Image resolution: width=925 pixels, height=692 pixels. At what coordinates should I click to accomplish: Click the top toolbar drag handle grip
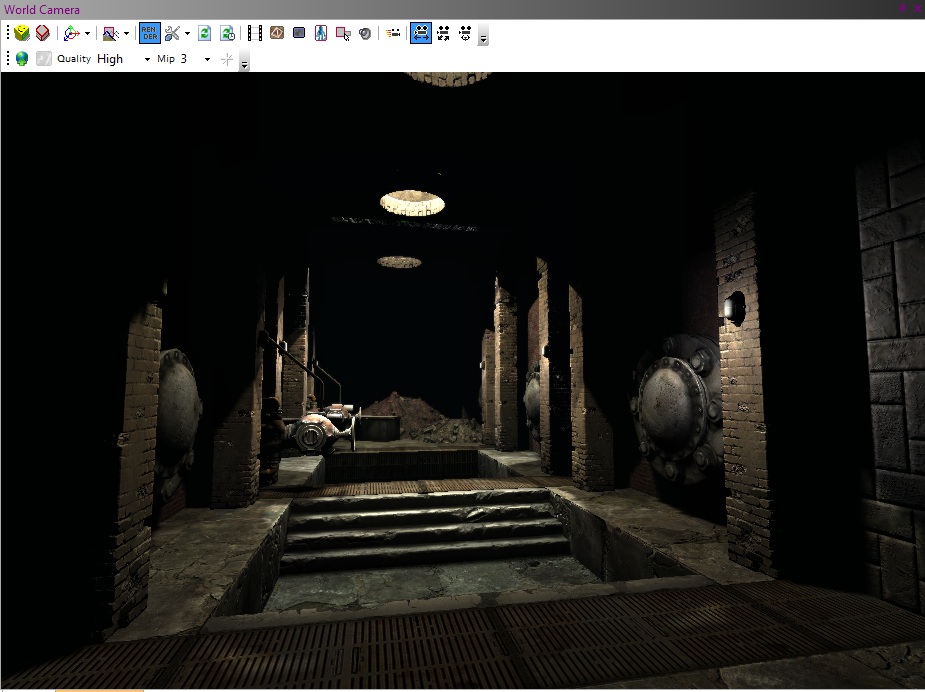[x=8, y=33]
